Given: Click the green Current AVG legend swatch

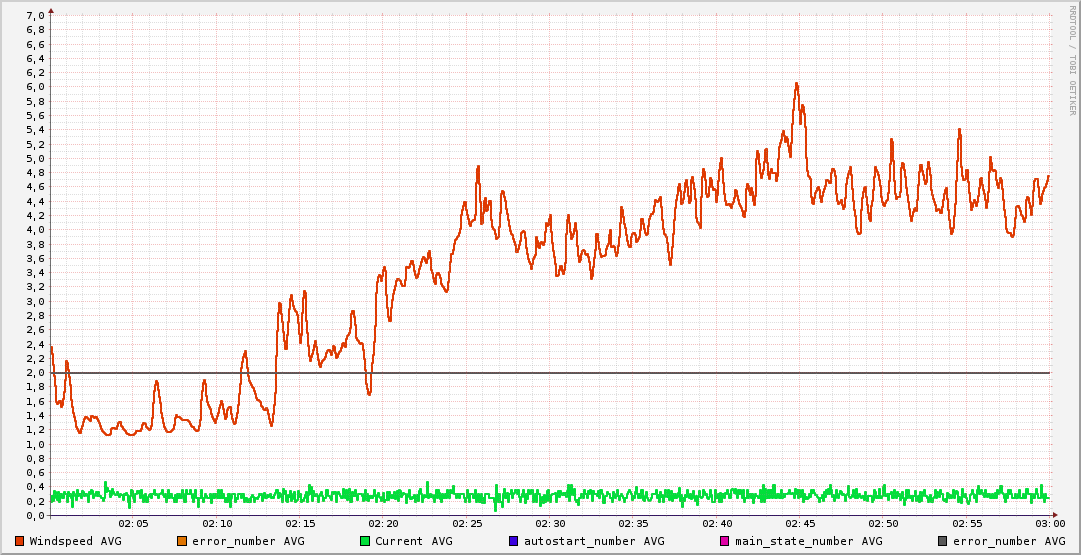Looking at the screenshot, I should [x=365, y=541].
